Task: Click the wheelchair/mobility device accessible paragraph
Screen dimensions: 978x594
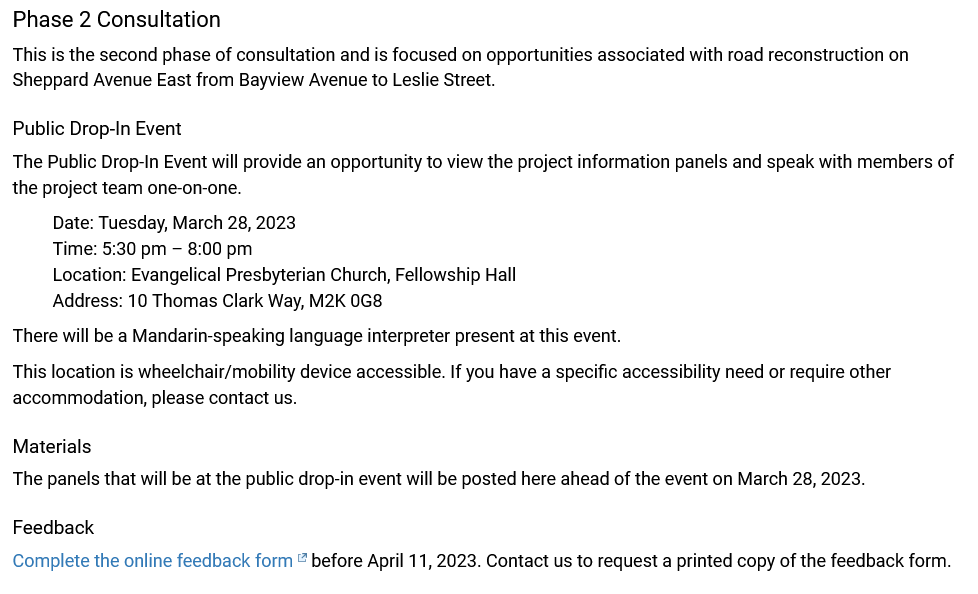Action: [x=452, y=385]
